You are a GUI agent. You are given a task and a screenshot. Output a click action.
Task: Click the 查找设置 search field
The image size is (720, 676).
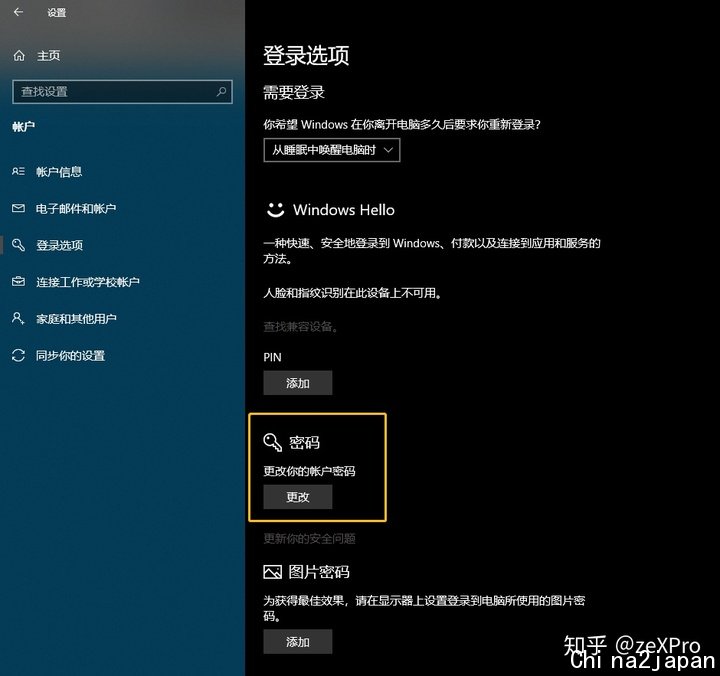pos(122,91)
